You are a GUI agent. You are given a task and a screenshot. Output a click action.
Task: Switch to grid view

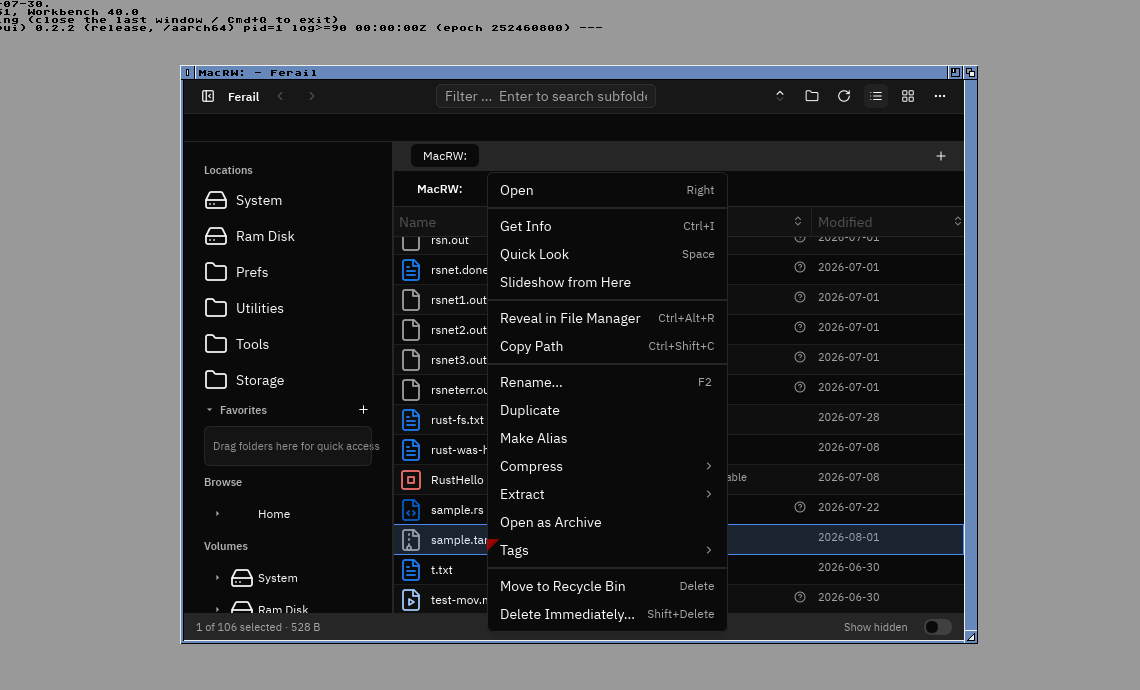[x=908, y=96]
